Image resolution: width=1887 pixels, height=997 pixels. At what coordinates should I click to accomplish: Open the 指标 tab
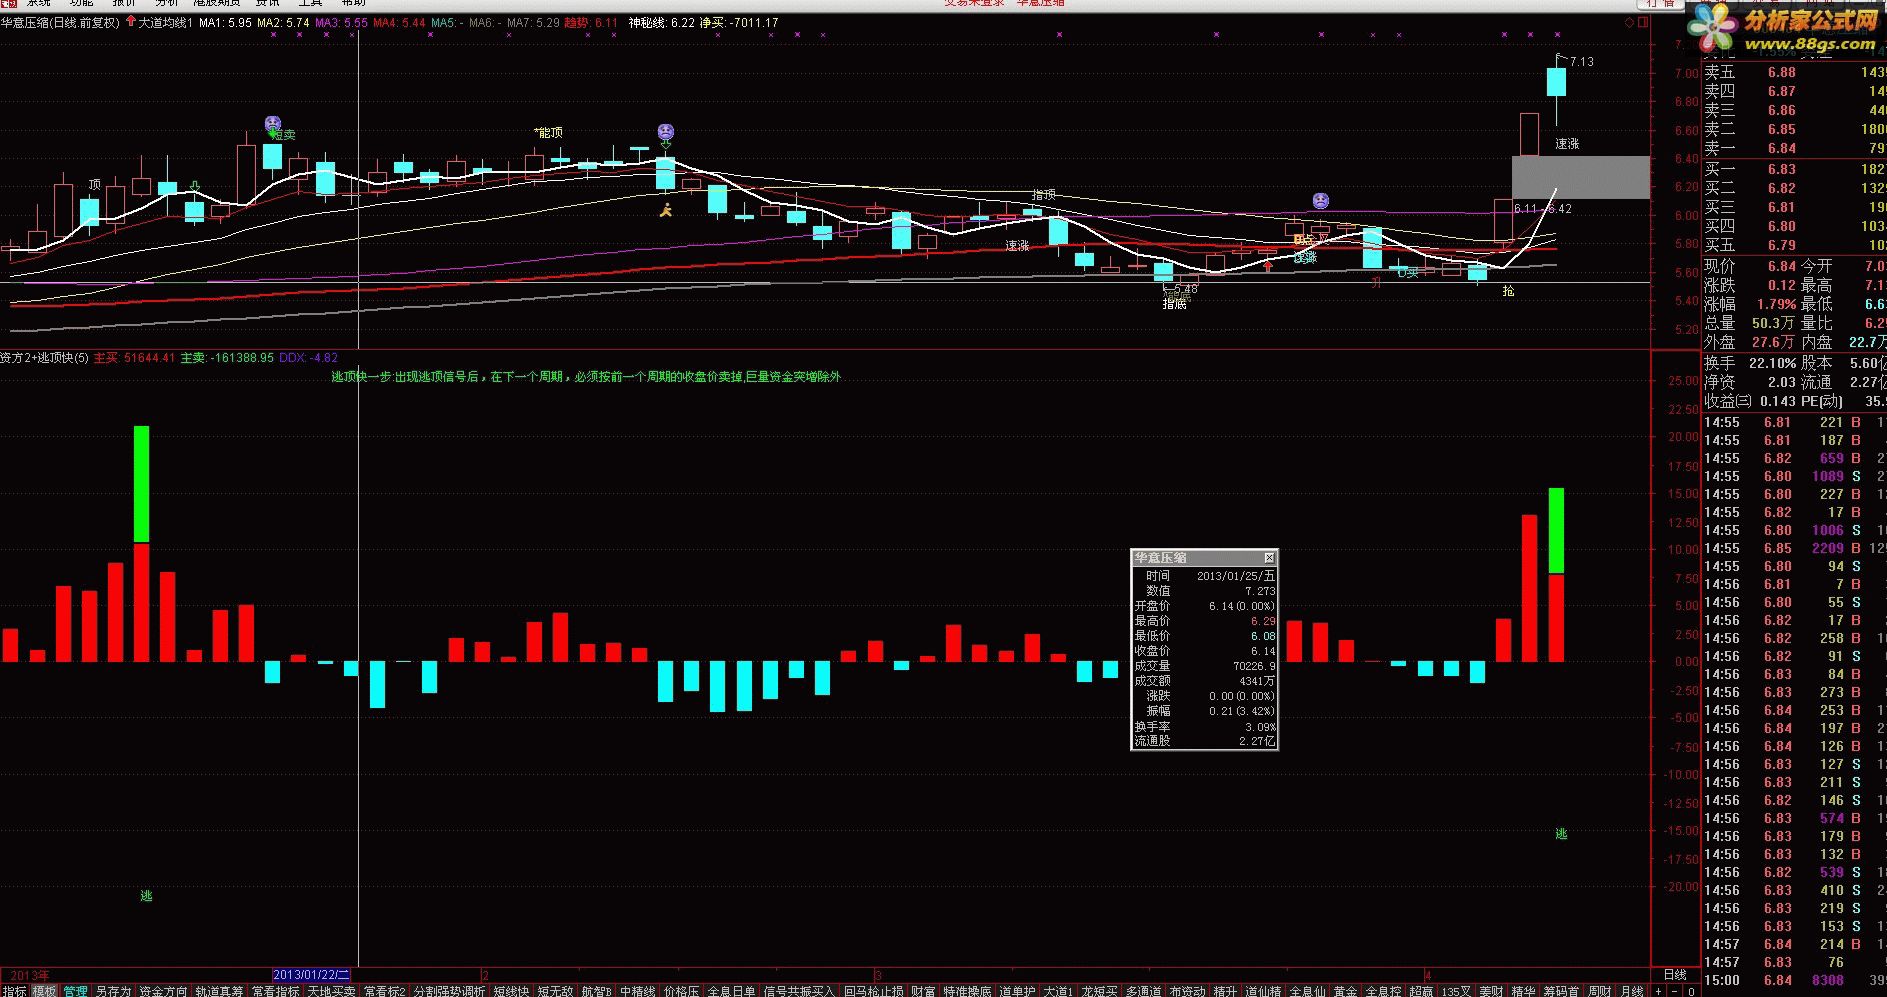(14, 991)
